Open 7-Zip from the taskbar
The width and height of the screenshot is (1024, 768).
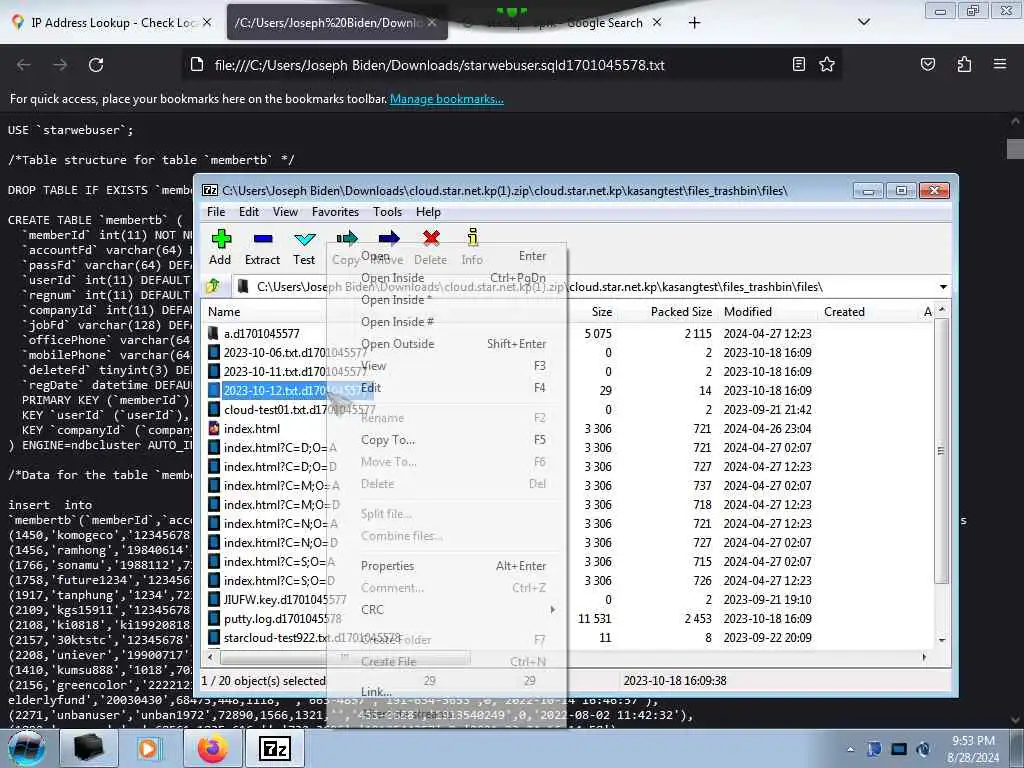pos(274,748)
